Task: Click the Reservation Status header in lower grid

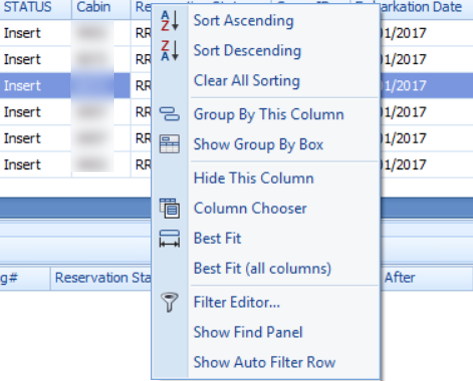Action: (x=101, y=278)
